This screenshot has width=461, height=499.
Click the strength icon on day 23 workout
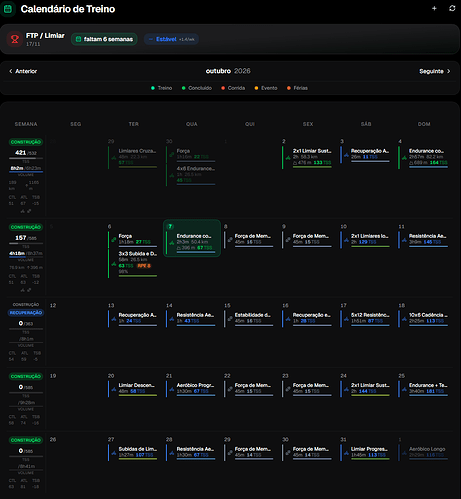(288, 389)
